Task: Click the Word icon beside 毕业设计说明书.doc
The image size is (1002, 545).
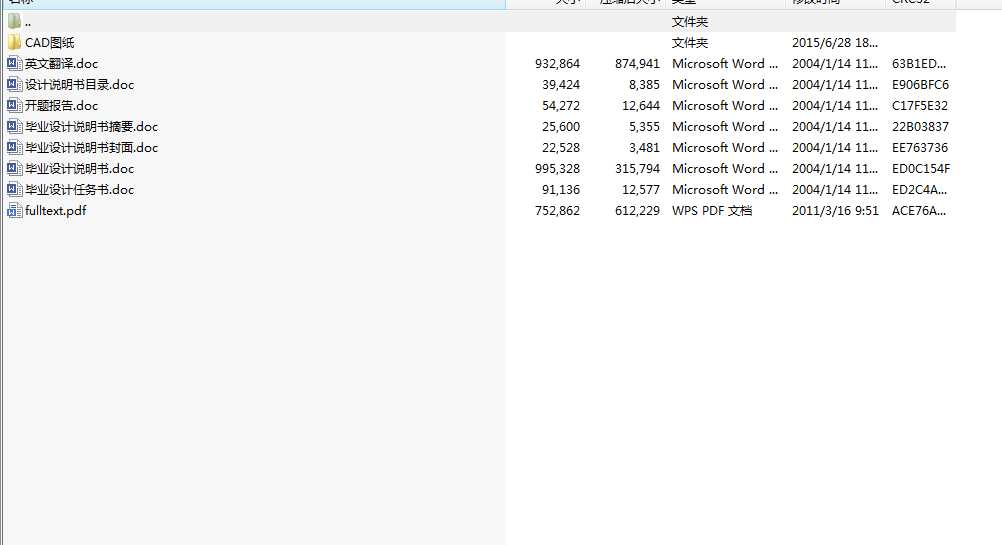Action: tap(14, 169)
